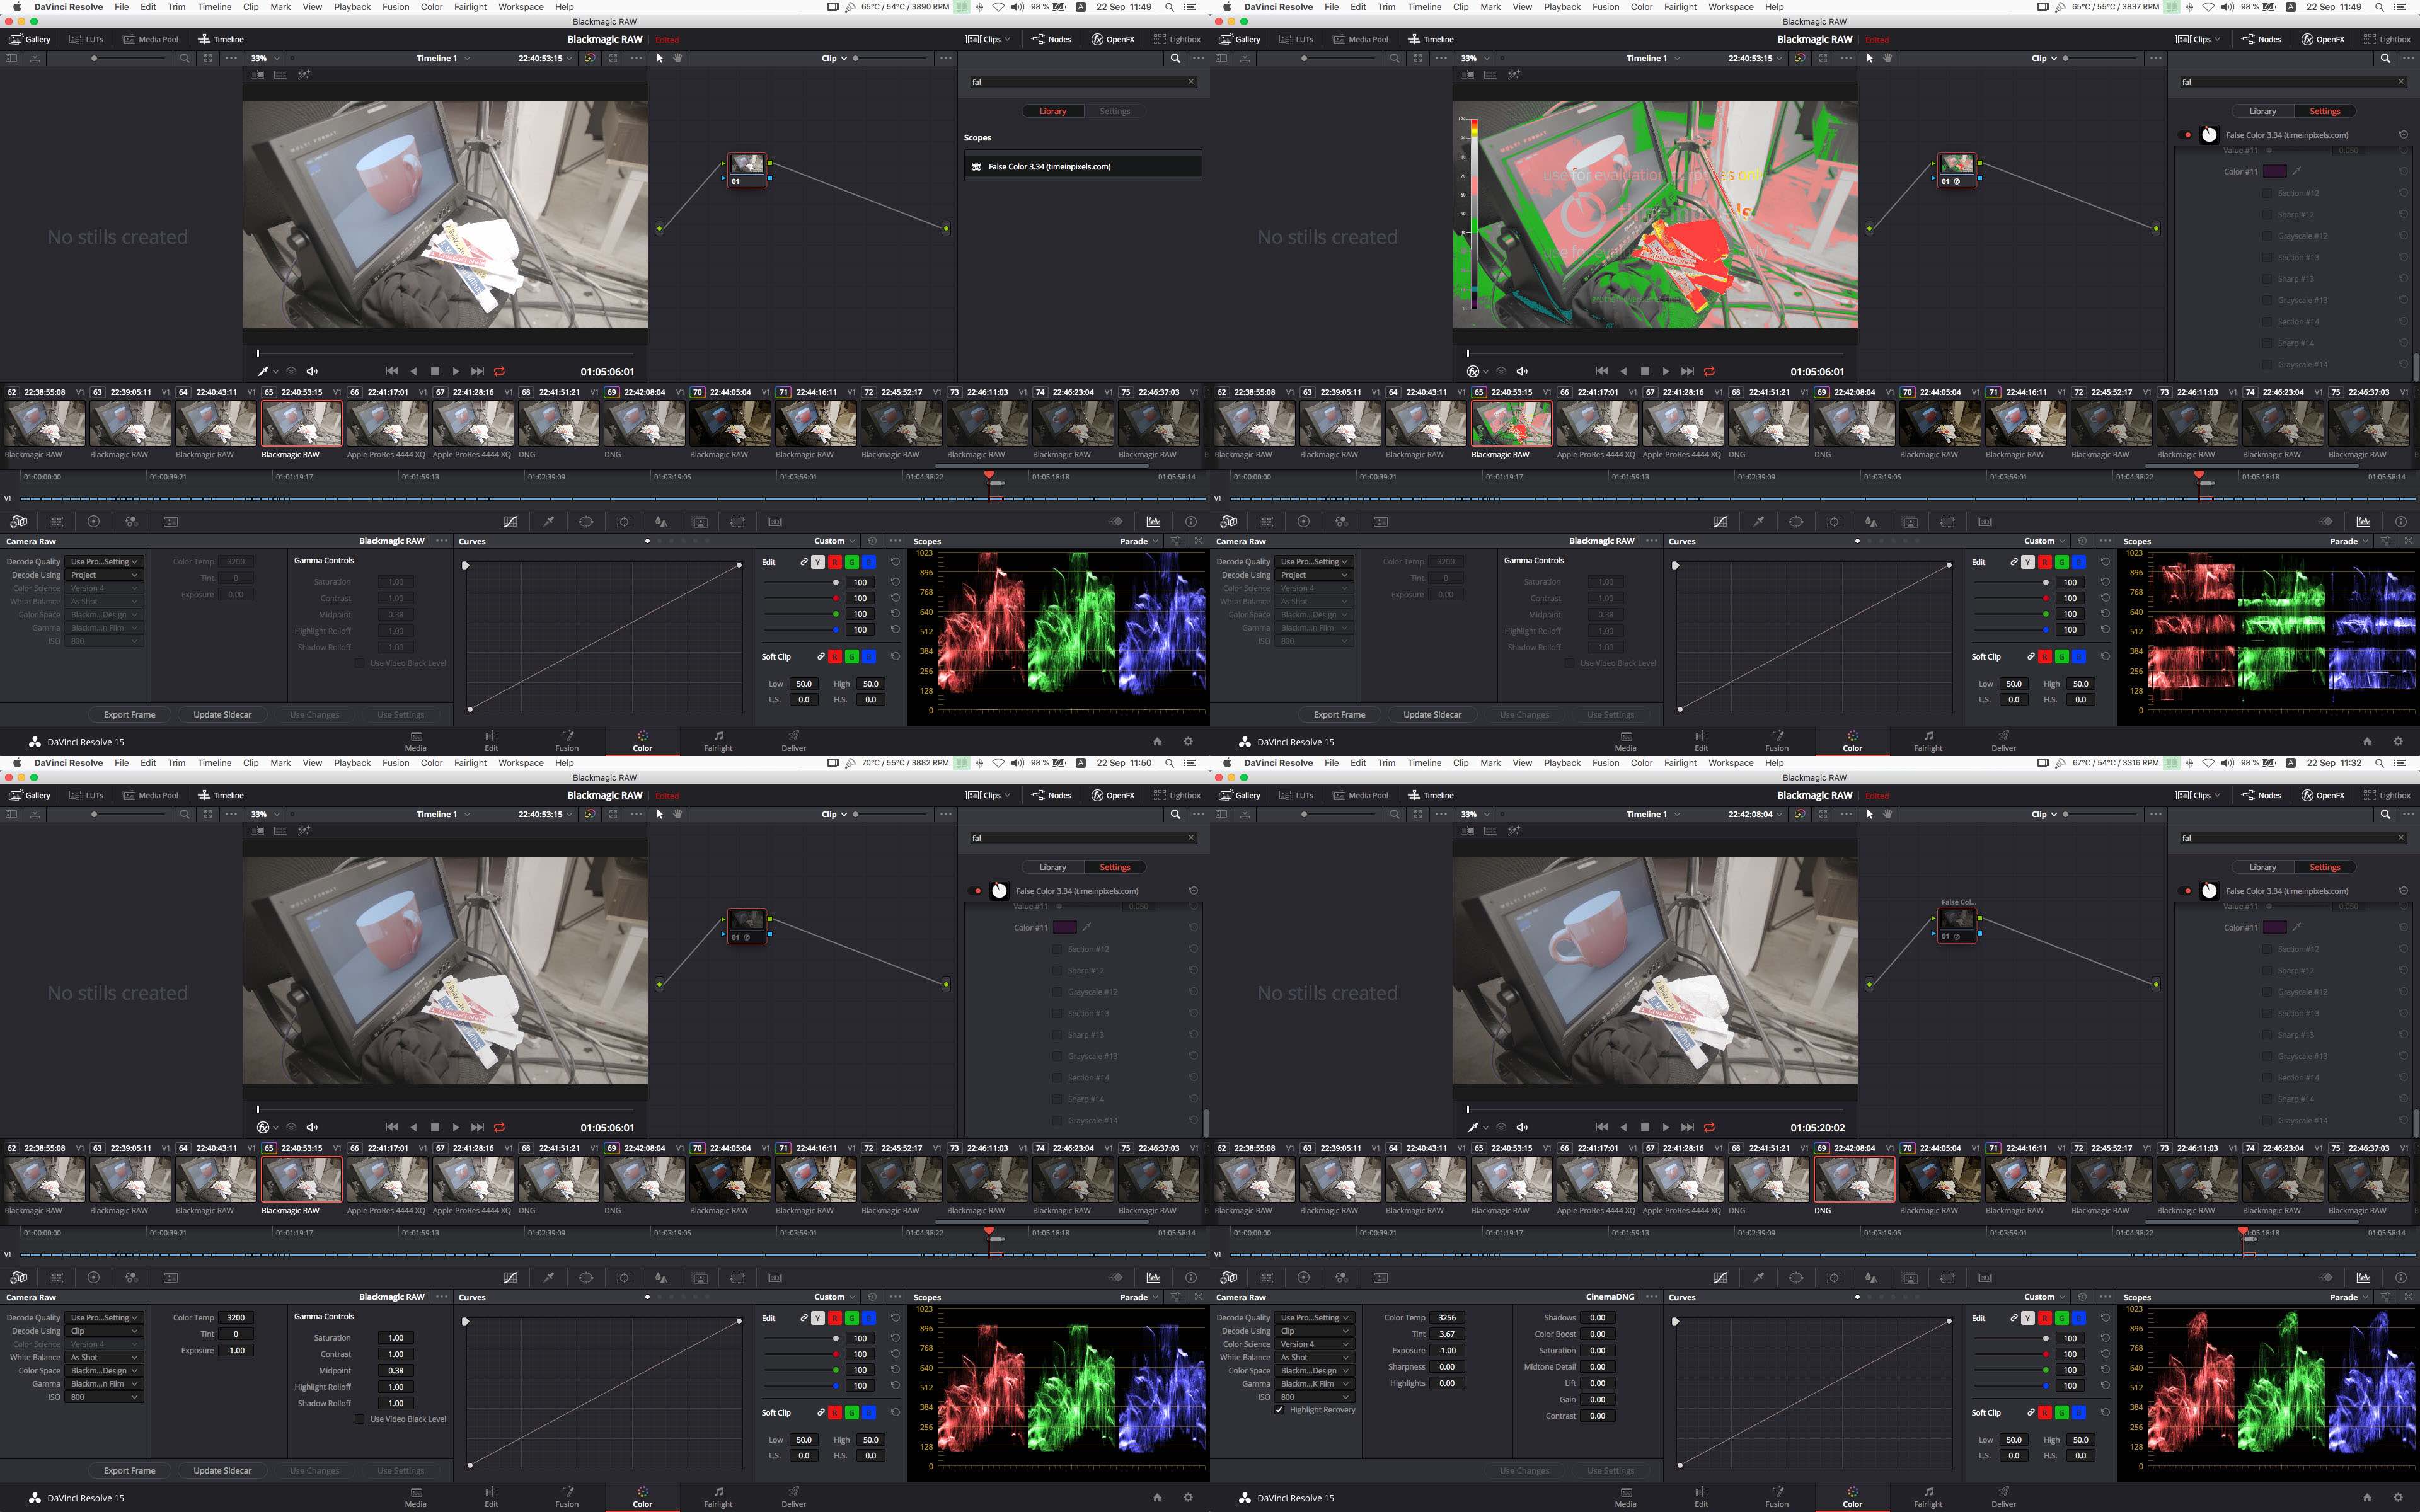
Task: Switch to Settings tab in the top-left OpenFX panel
Action: point(1114,111)
